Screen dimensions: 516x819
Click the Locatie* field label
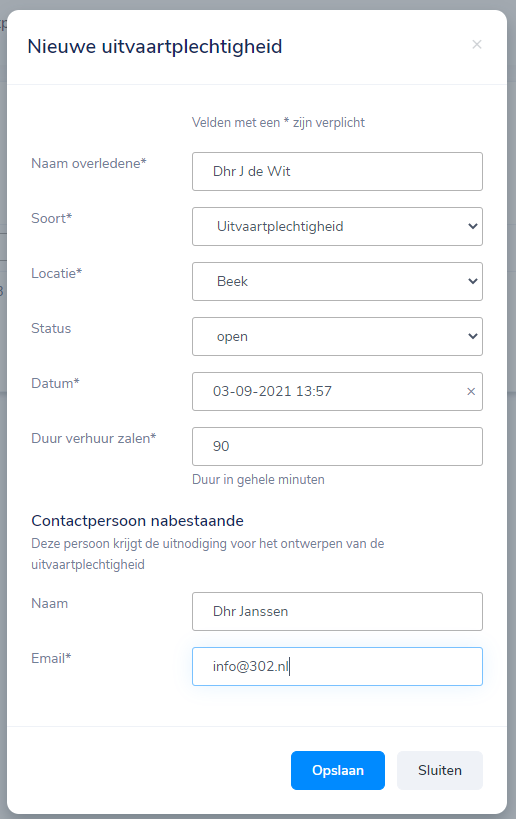pyautogui.click(x=56, y=273)
